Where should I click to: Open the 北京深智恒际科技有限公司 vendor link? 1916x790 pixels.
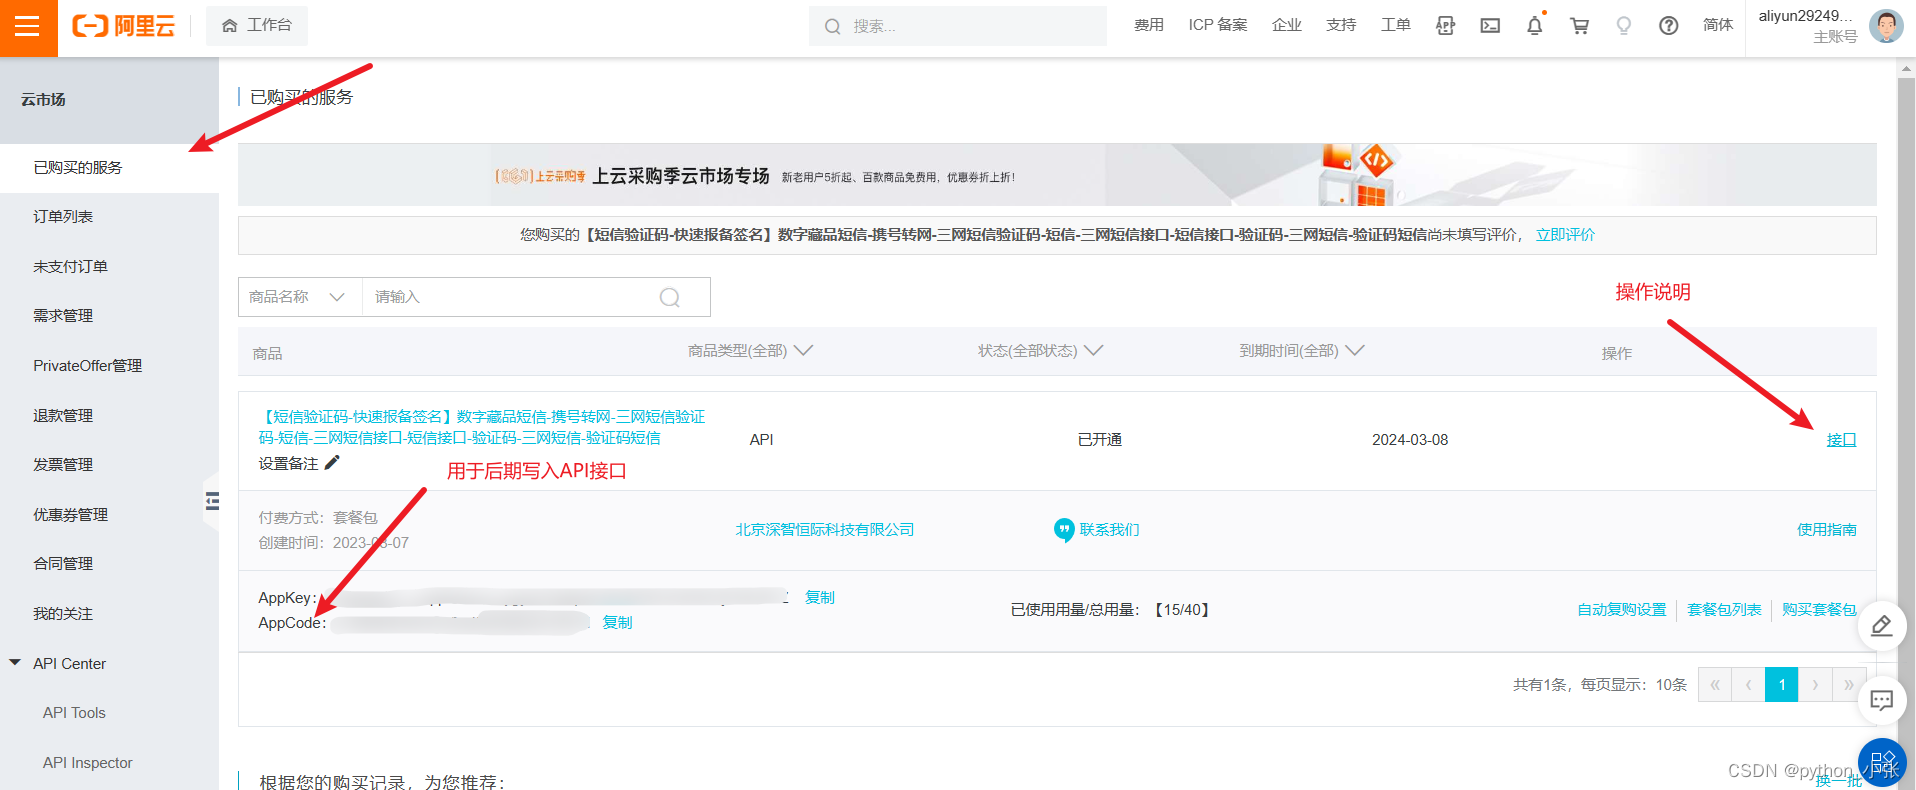[x=825, y=529]
